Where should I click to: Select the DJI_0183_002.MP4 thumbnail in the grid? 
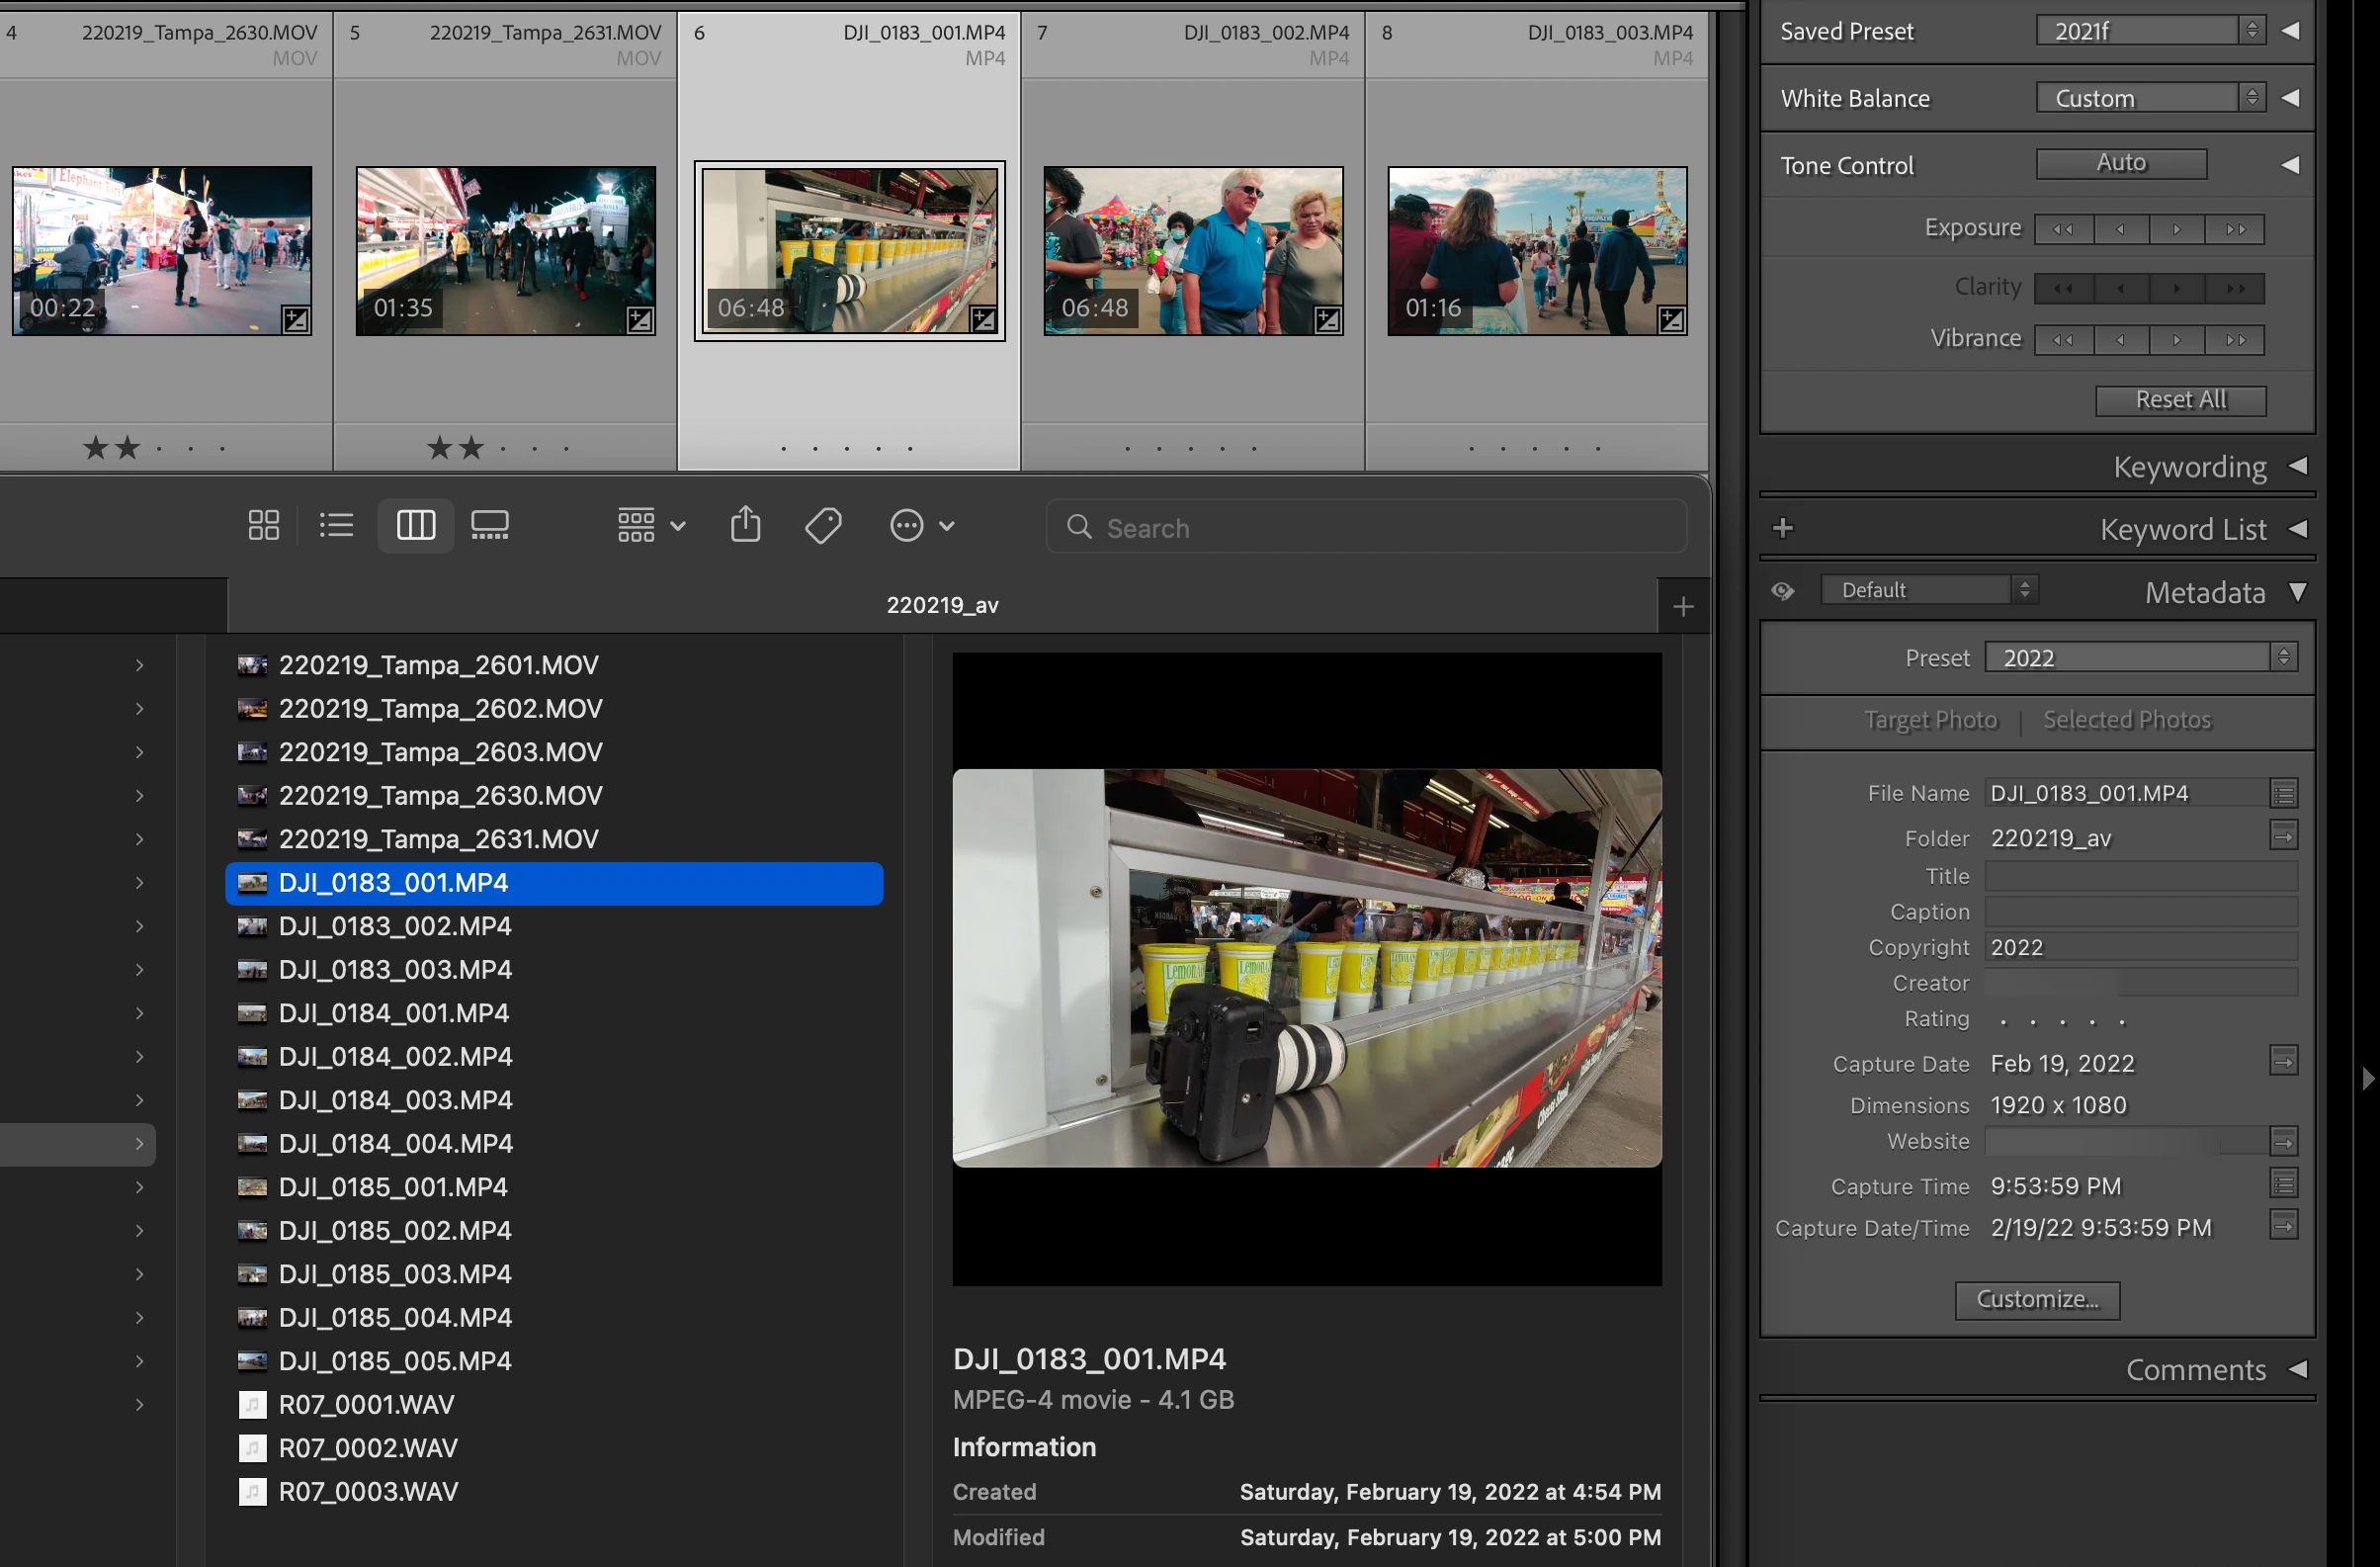click(x=1193, y=251)
